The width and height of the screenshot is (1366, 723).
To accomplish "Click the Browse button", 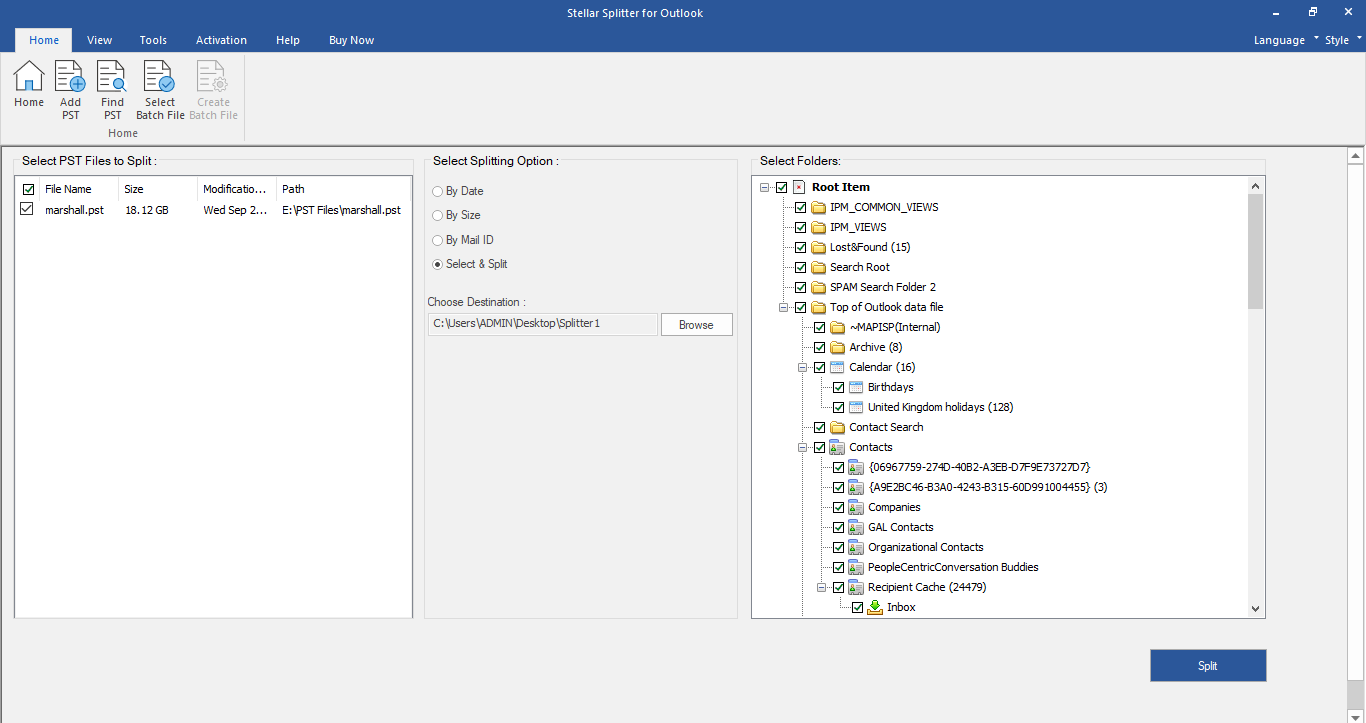I will coord(696,324).
